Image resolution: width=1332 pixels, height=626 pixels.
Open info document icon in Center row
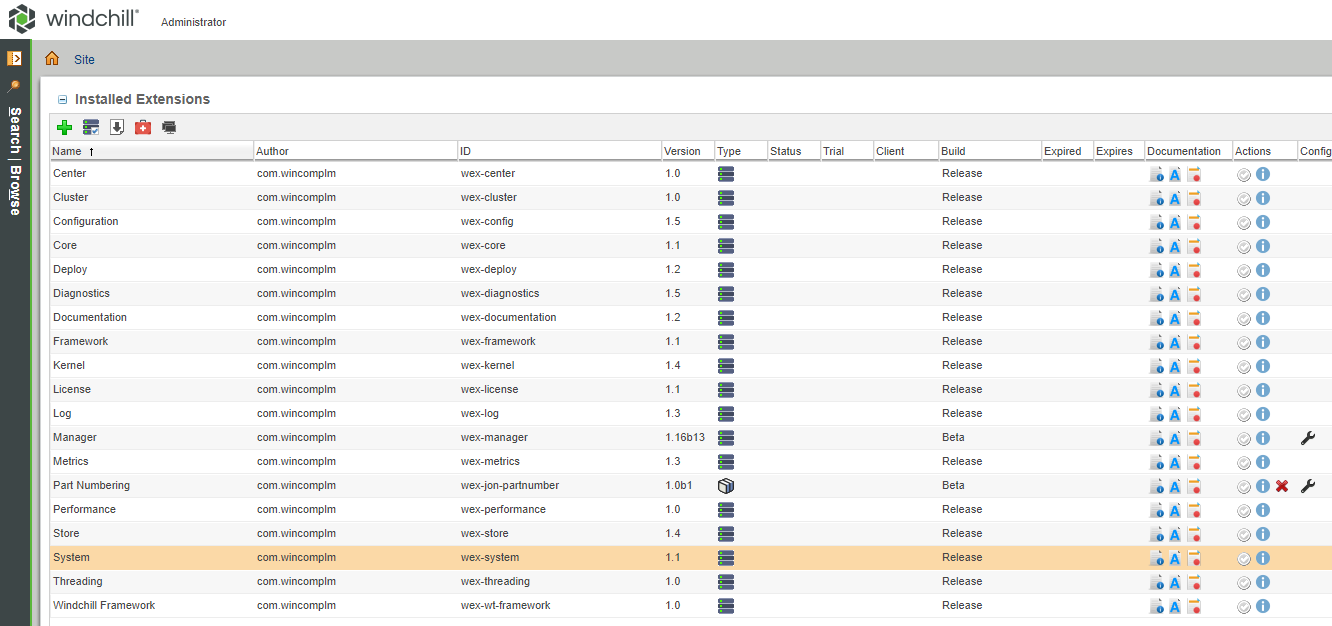coord(1157,174)
